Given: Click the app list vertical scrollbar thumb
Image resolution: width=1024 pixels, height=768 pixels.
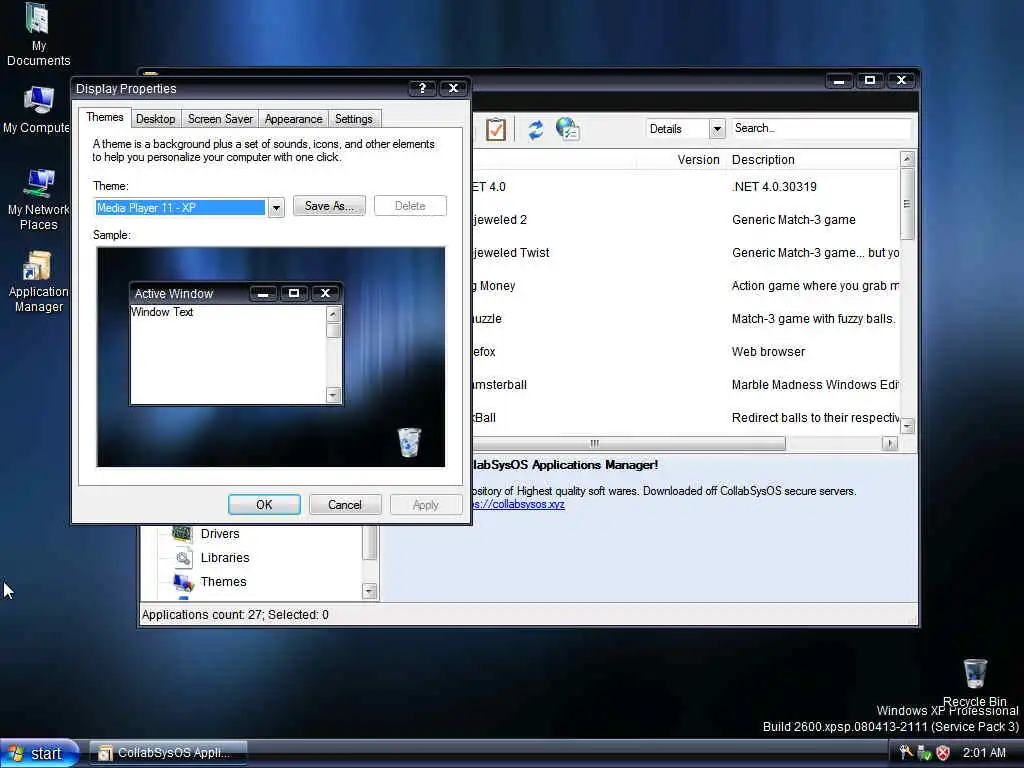Looking at the screenshot, I should (907, 204).
